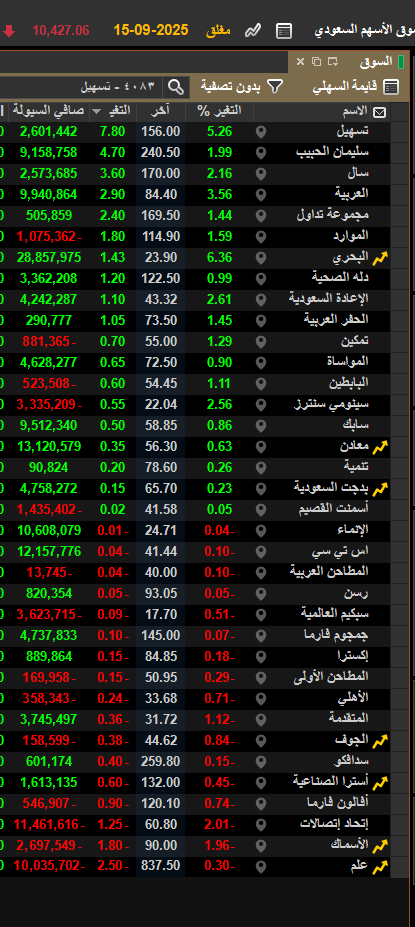Select the الإعادة السعودية stock name
The width and height of the screenshot is (415, 927).
(x=329, y=299)
